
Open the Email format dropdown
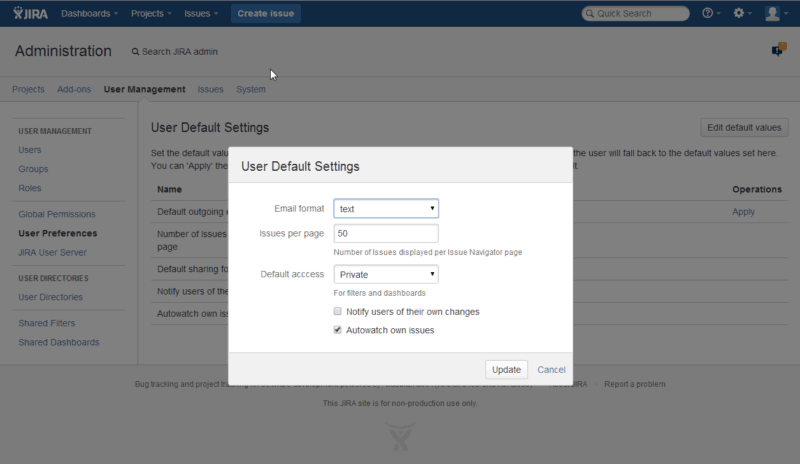[386, 208]
